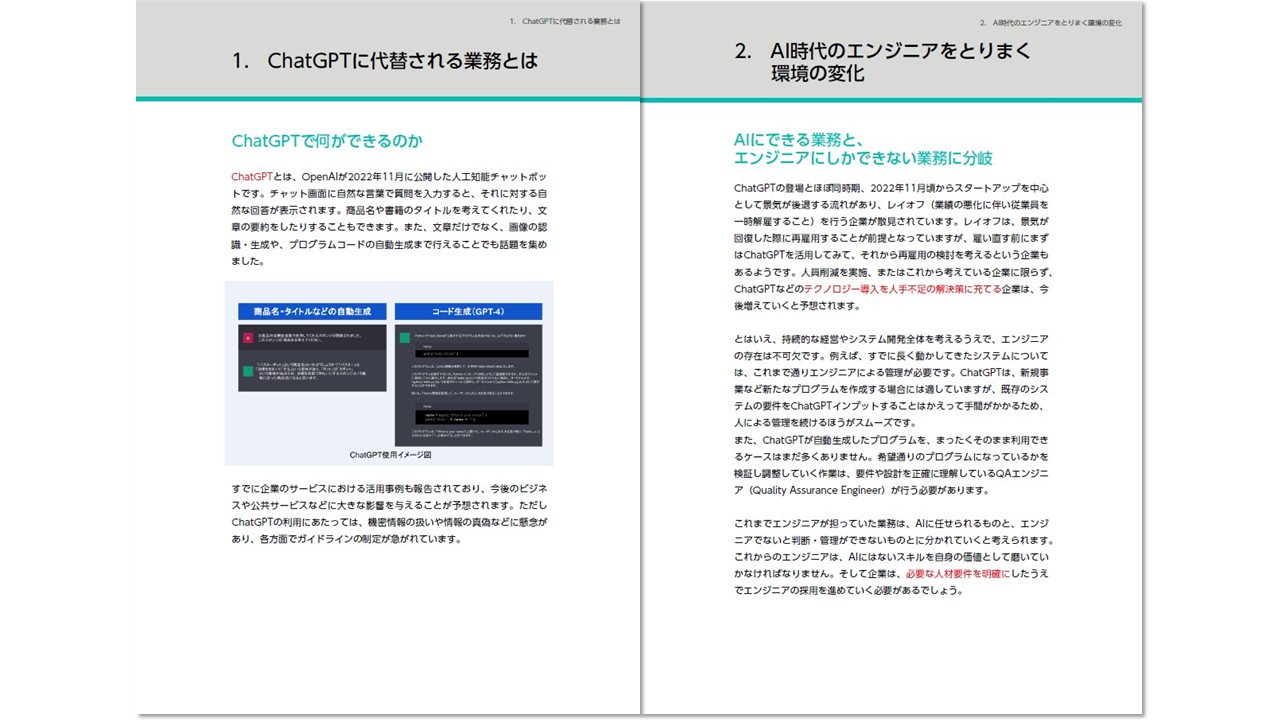Click the heading "1. ChatGPTに代替される業務とは"
The height and width of the screenshot is (720, 1280).
[385, 61]
